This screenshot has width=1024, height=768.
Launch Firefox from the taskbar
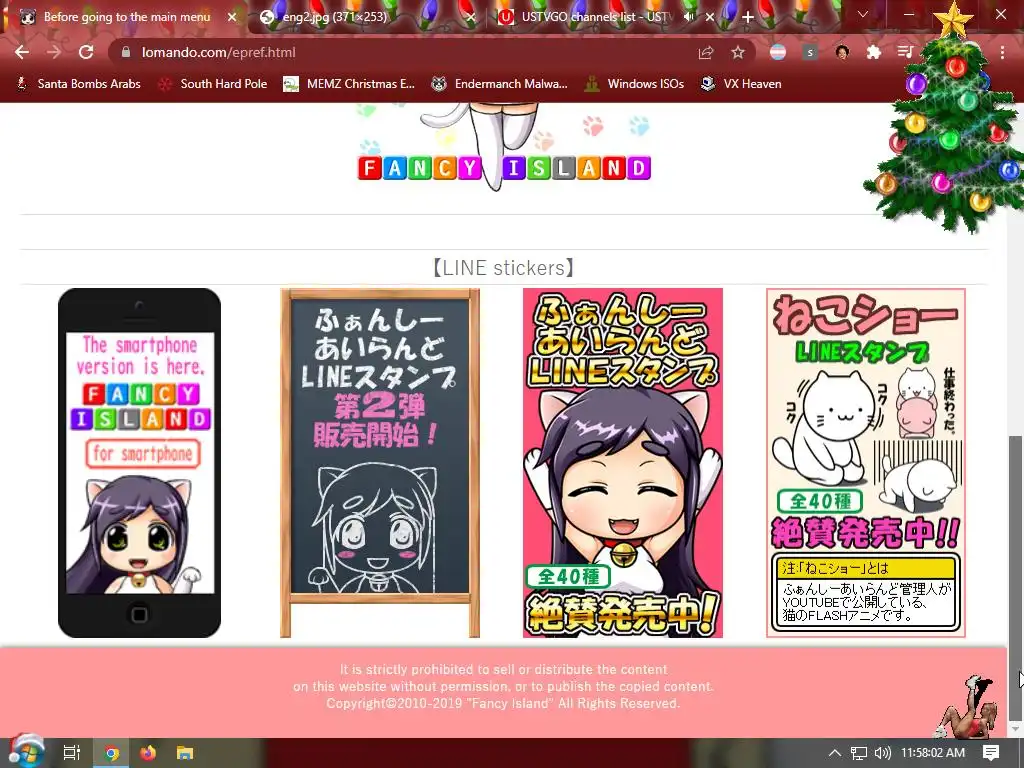(x=148, y=753)
